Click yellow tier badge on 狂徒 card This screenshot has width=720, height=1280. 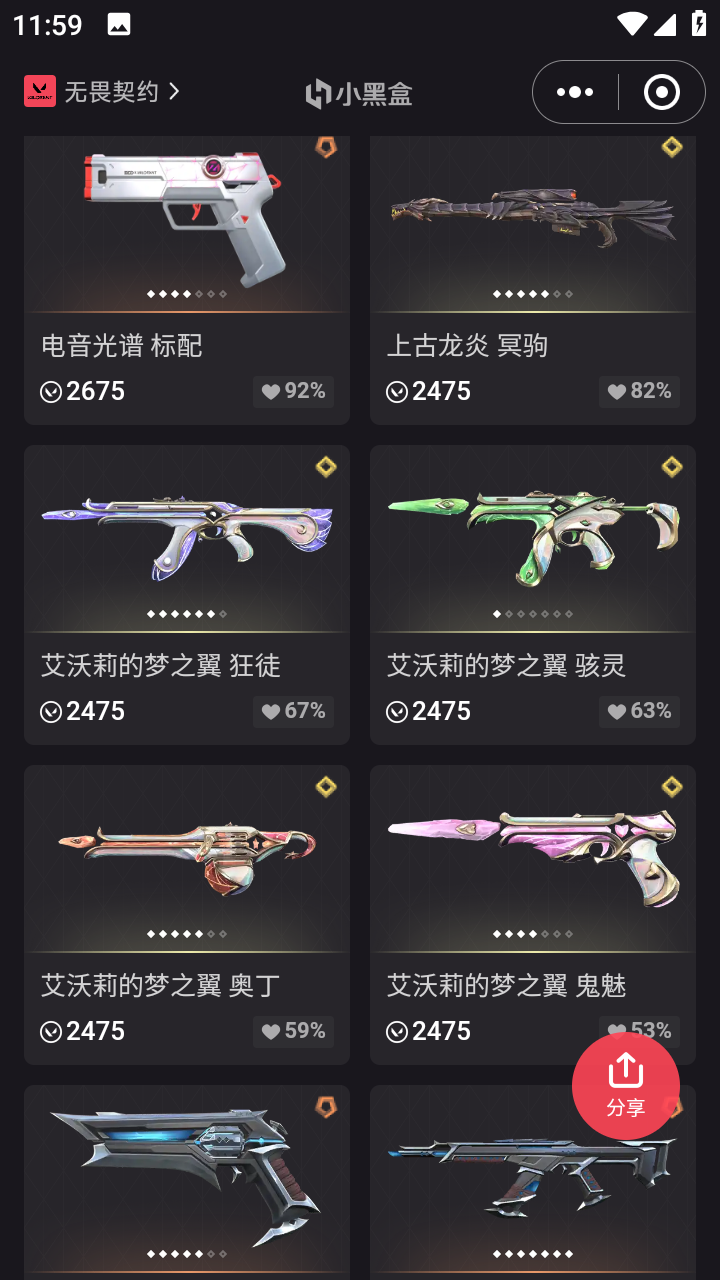pos(326,467)
